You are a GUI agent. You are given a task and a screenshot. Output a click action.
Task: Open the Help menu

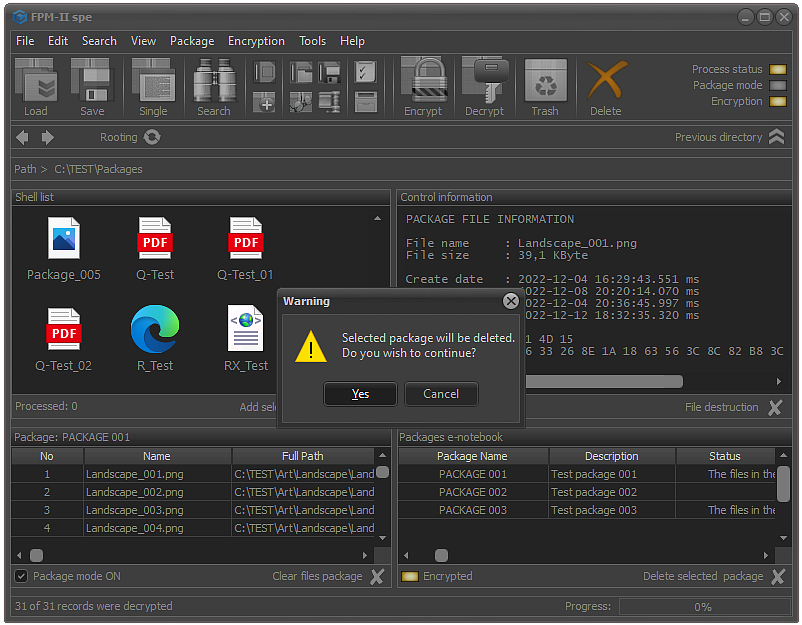pyautogui.click(x=352, y=41)
